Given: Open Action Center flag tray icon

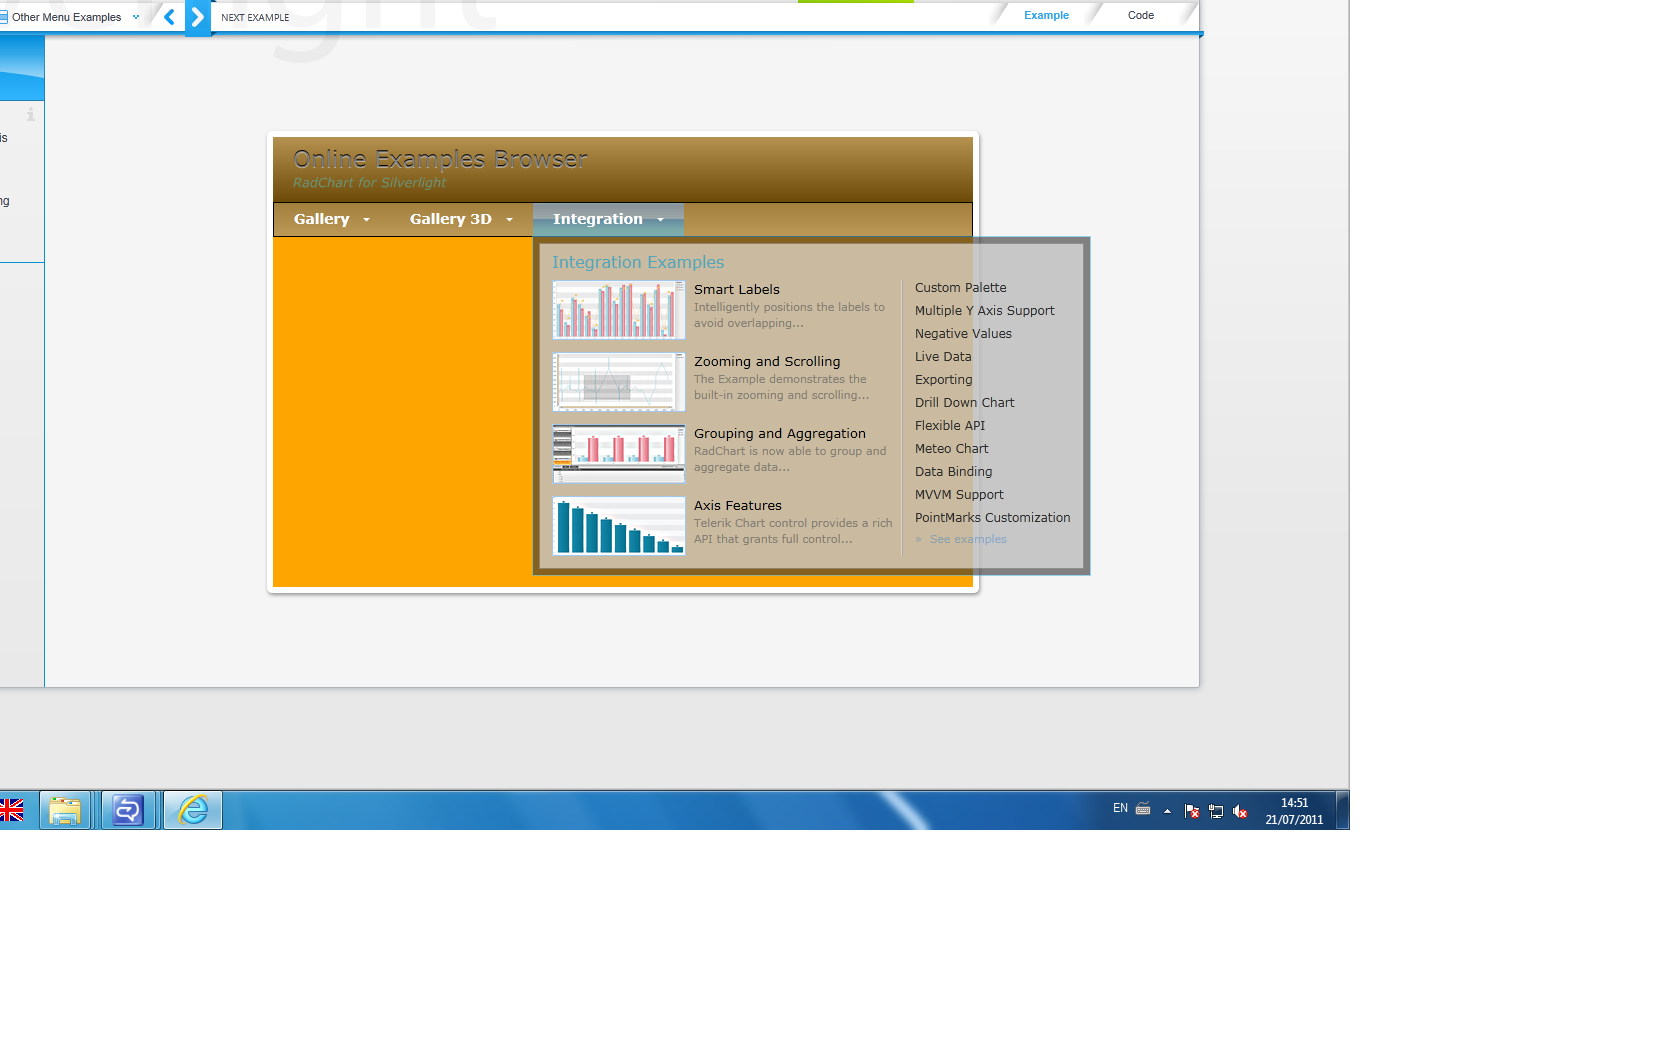Looking at the screenshot, I should pyautogui.click(x=1191, y=811).
